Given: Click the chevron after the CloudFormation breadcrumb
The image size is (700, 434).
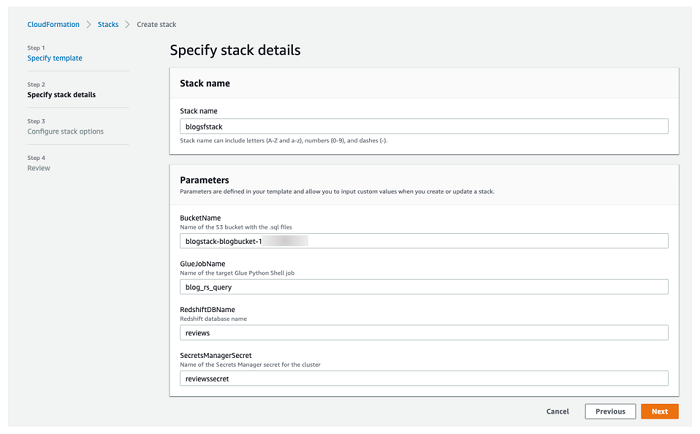Looking at the screenshot, I should click(x=88, y=23).
